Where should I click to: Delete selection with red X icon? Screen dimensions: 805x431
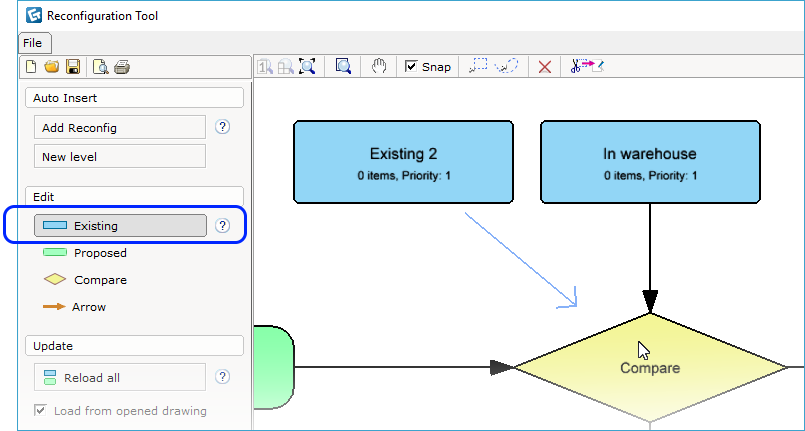tap(545, 67)
